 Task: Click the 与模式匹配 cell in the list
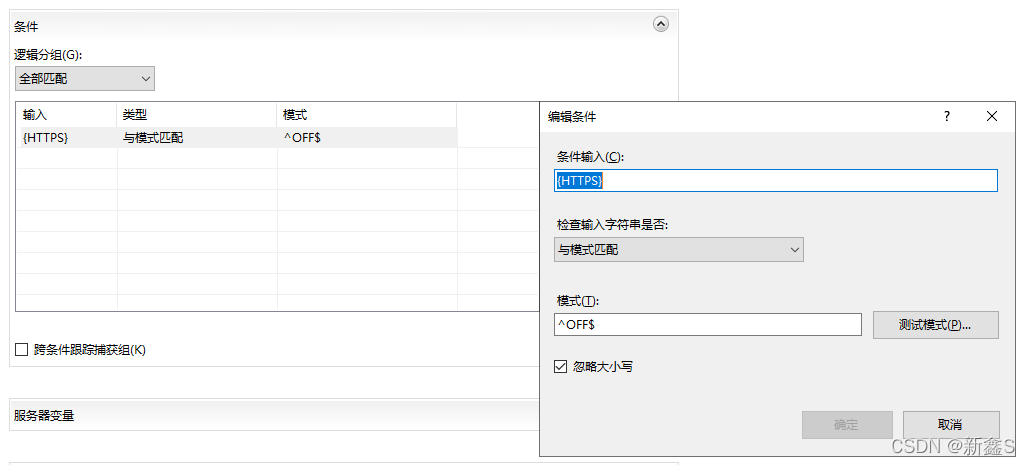tap(153, 137)
